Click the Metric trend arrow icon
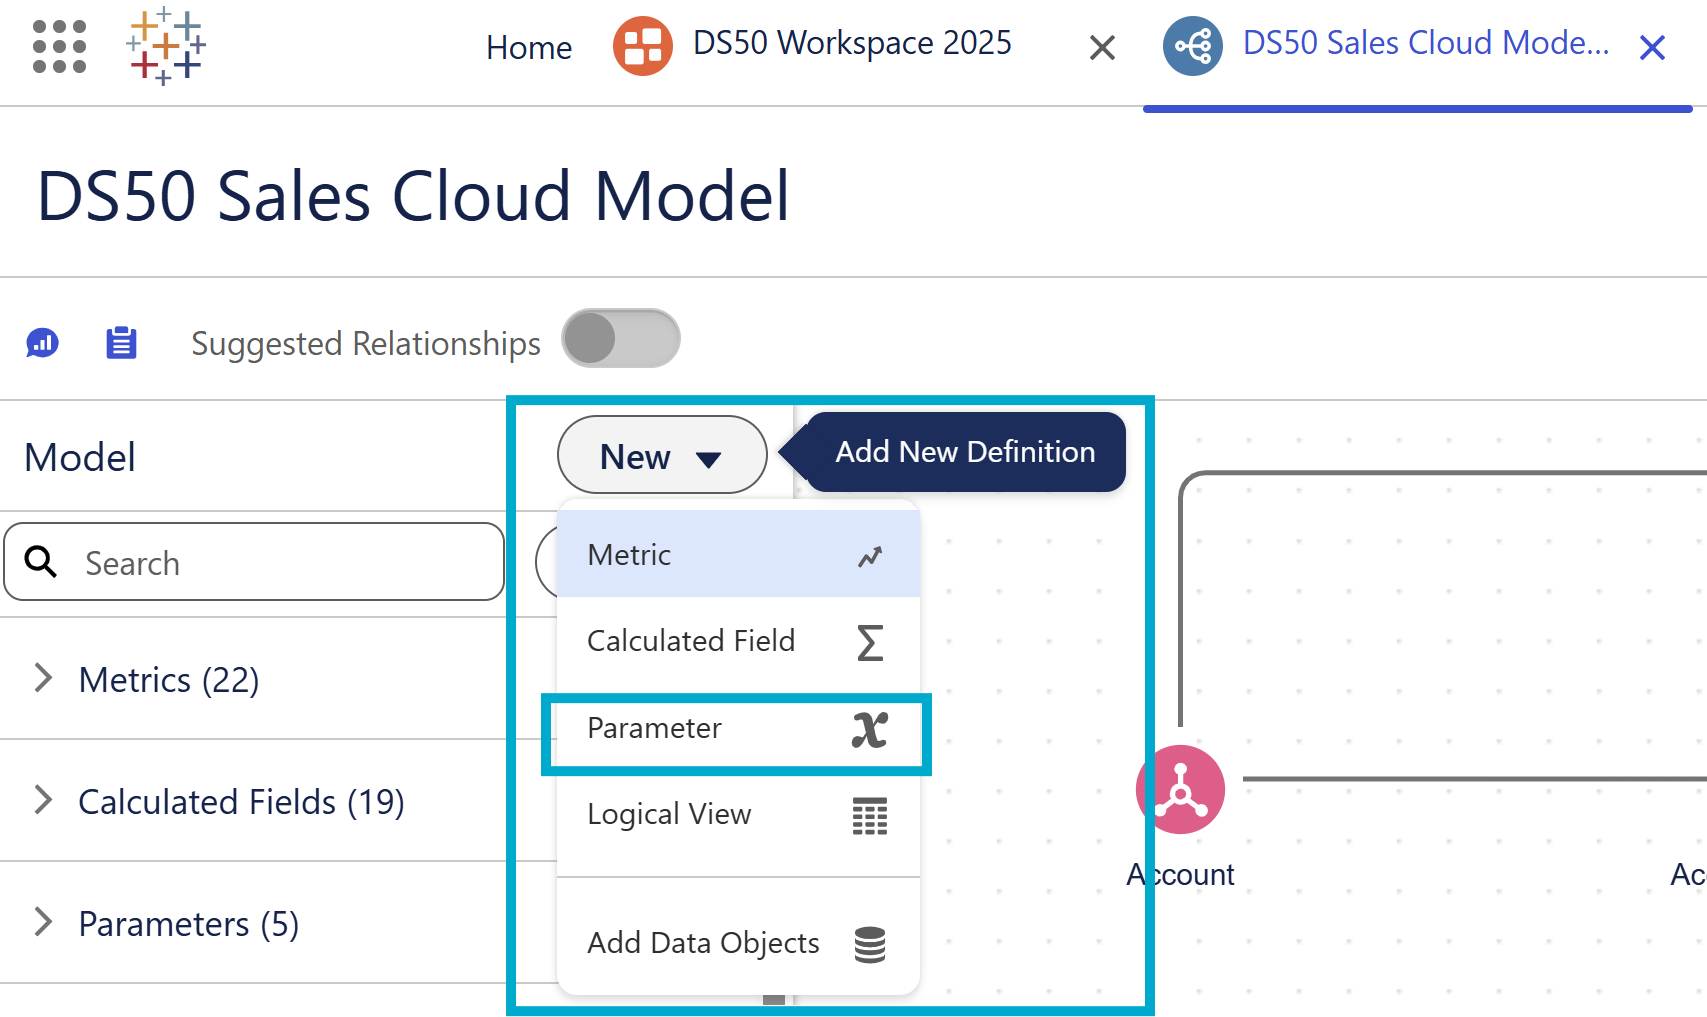1707x1017 pixels. pyautogui.click(x=870, y=556)
